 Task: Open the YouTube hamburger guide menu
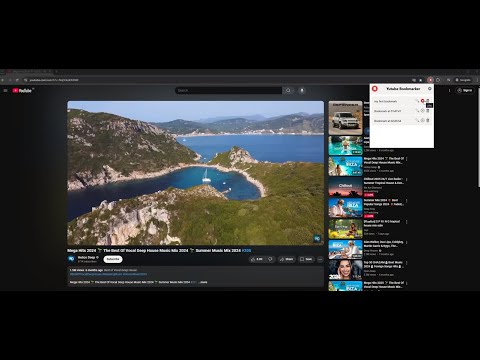pyautogui.click(x=5, y=90)
